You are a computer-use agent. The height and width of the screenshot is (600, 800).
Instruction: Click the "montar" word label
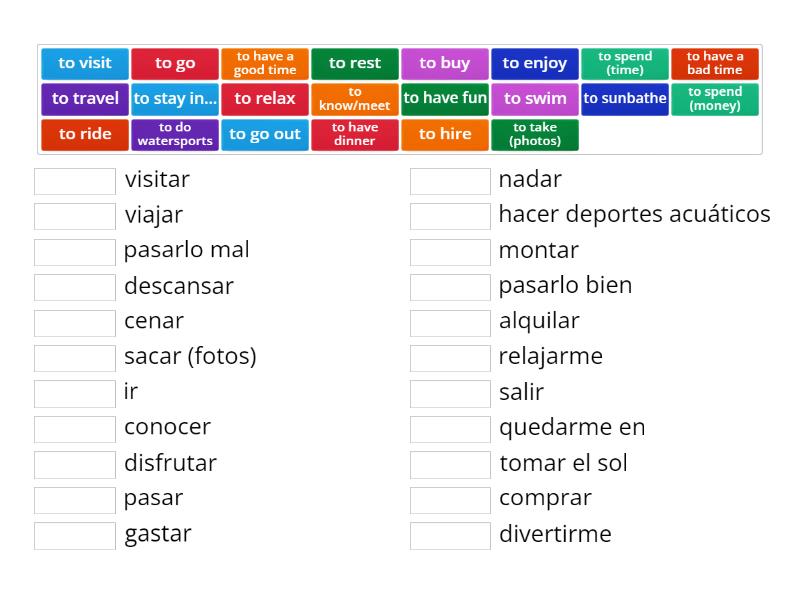click(x=538, y=251)
